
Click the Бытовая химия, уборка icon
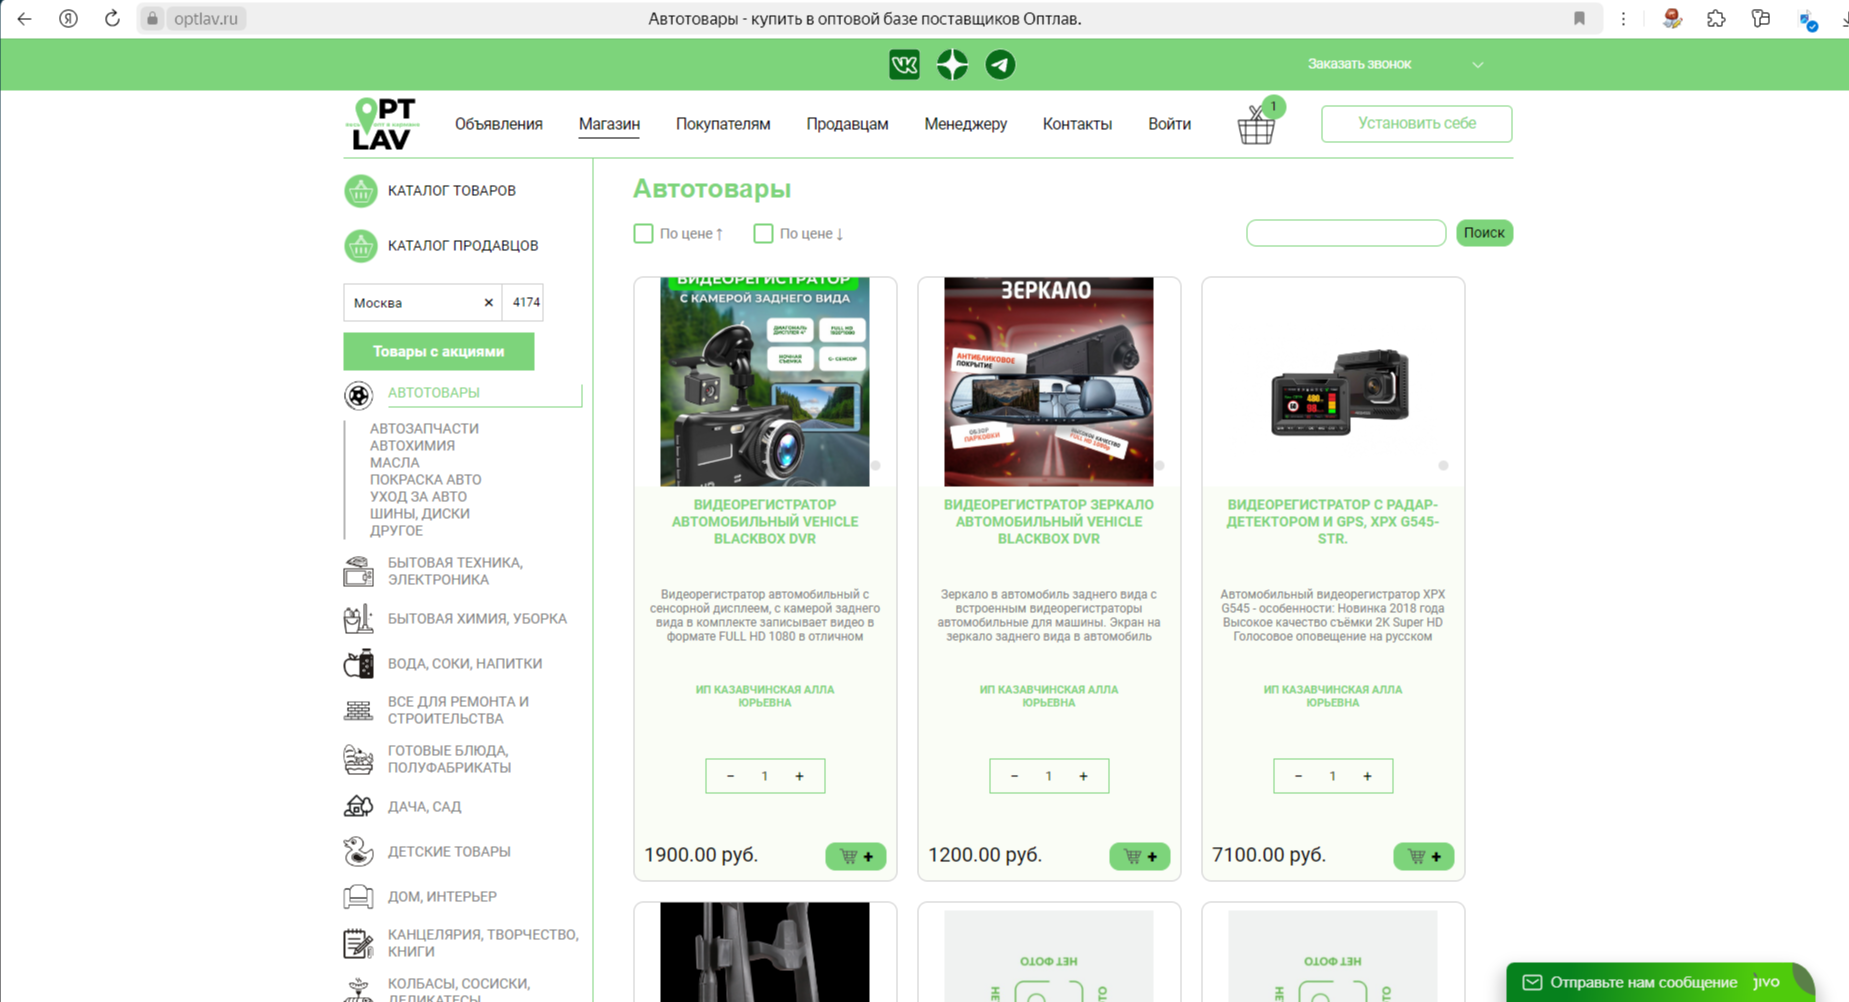click(x=358, y=619)
